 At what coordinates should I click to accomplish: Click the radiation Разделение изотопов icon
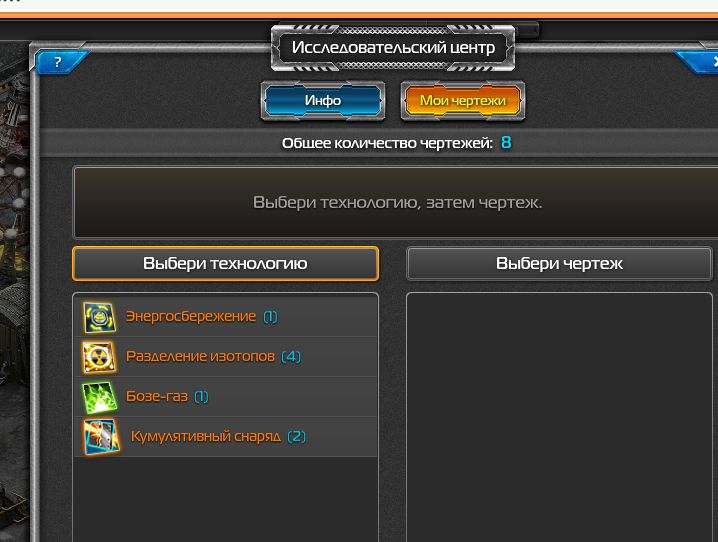(x=99, y=357)
